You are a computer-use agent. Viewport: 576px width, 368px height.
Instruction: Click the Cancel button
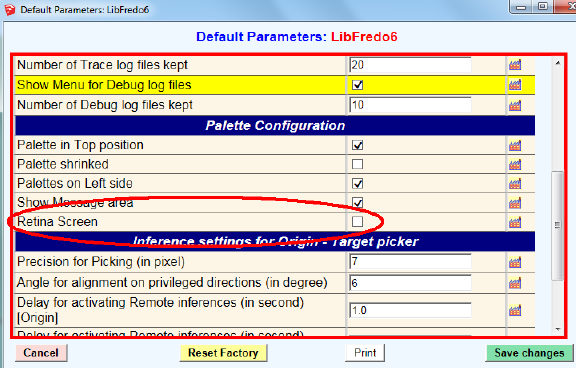point(41,353)
